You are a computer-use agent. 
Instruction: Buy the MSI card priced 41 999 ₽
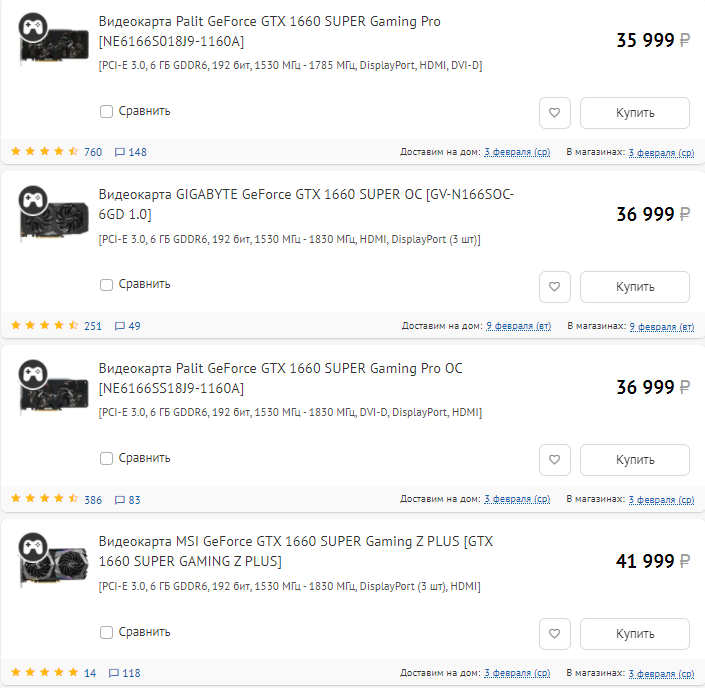[635, 634]
